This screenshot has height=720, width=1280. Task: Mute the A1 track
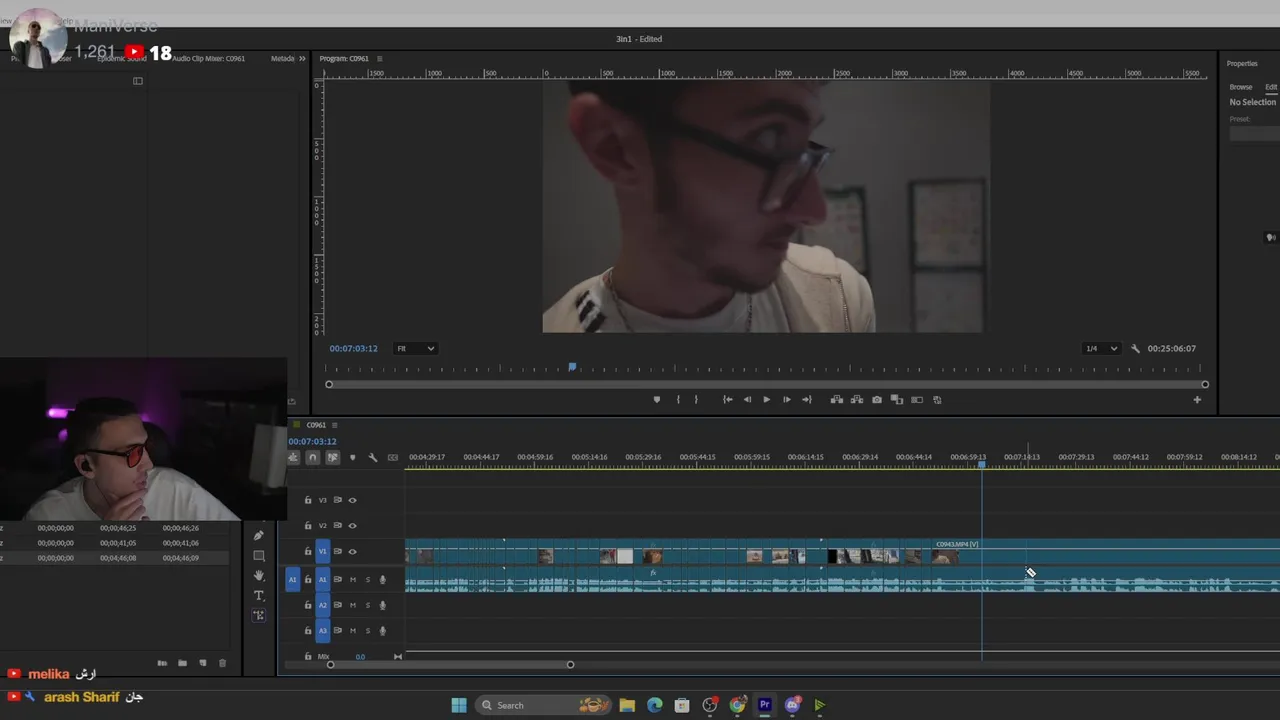352,580
